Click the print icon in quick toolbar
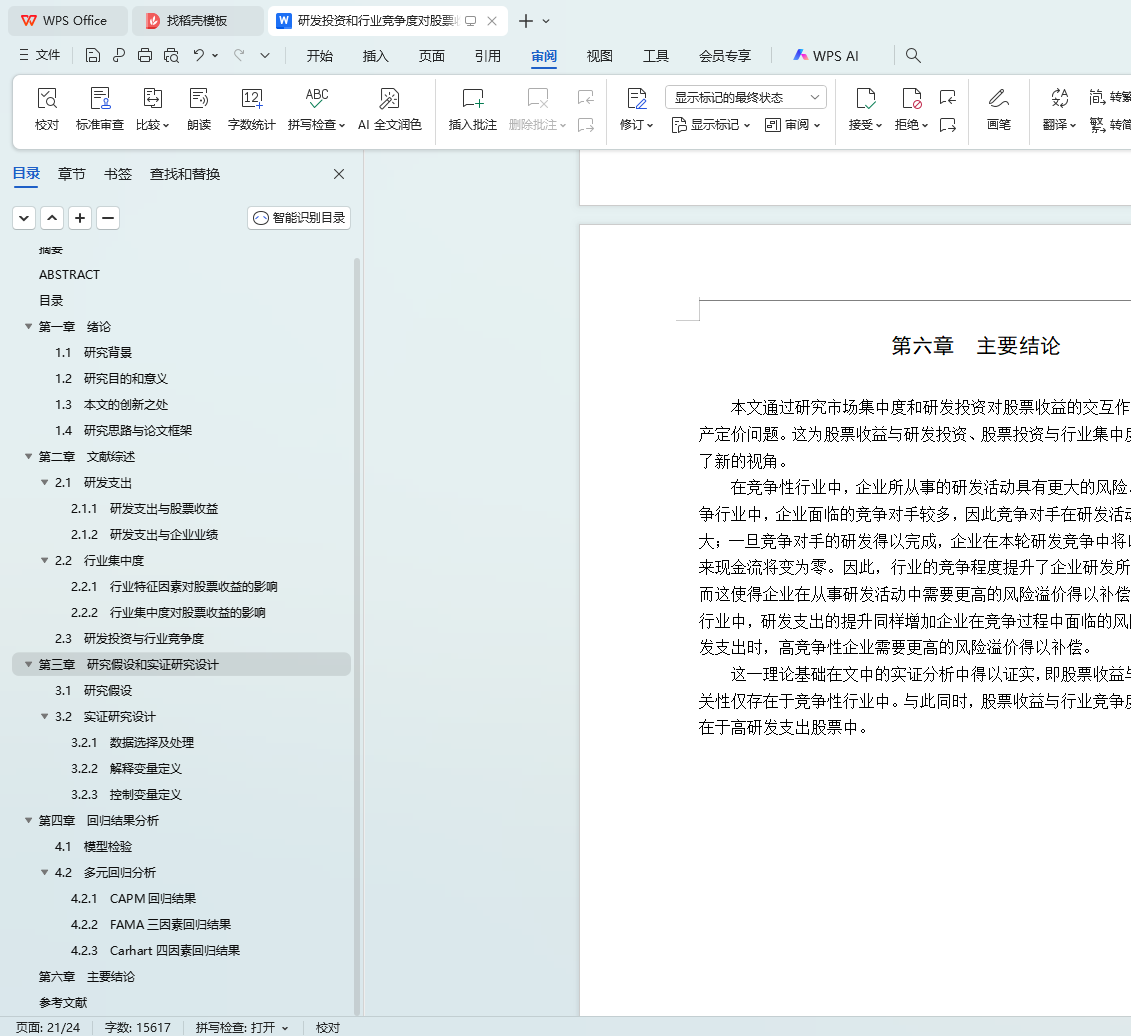 coord(145,56)
